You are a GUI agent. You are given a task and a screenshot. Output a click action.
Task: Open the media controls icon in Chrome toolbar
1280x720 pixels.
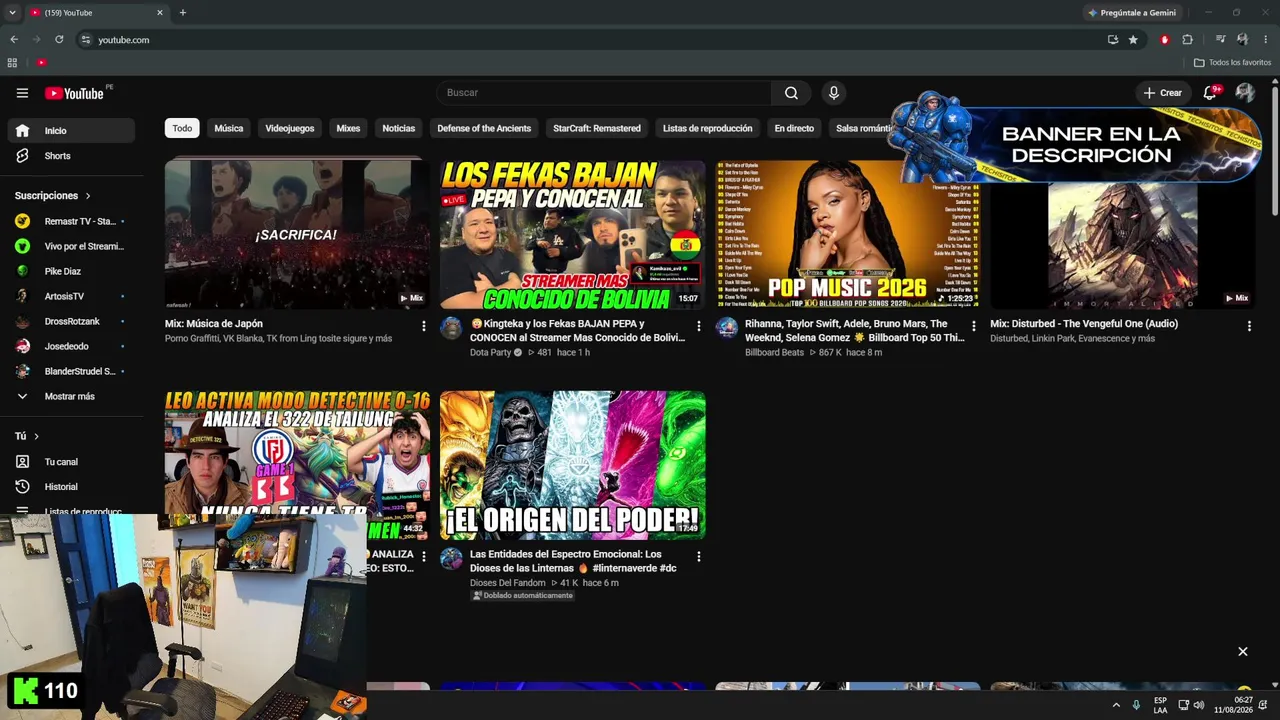click(1220, 40)
